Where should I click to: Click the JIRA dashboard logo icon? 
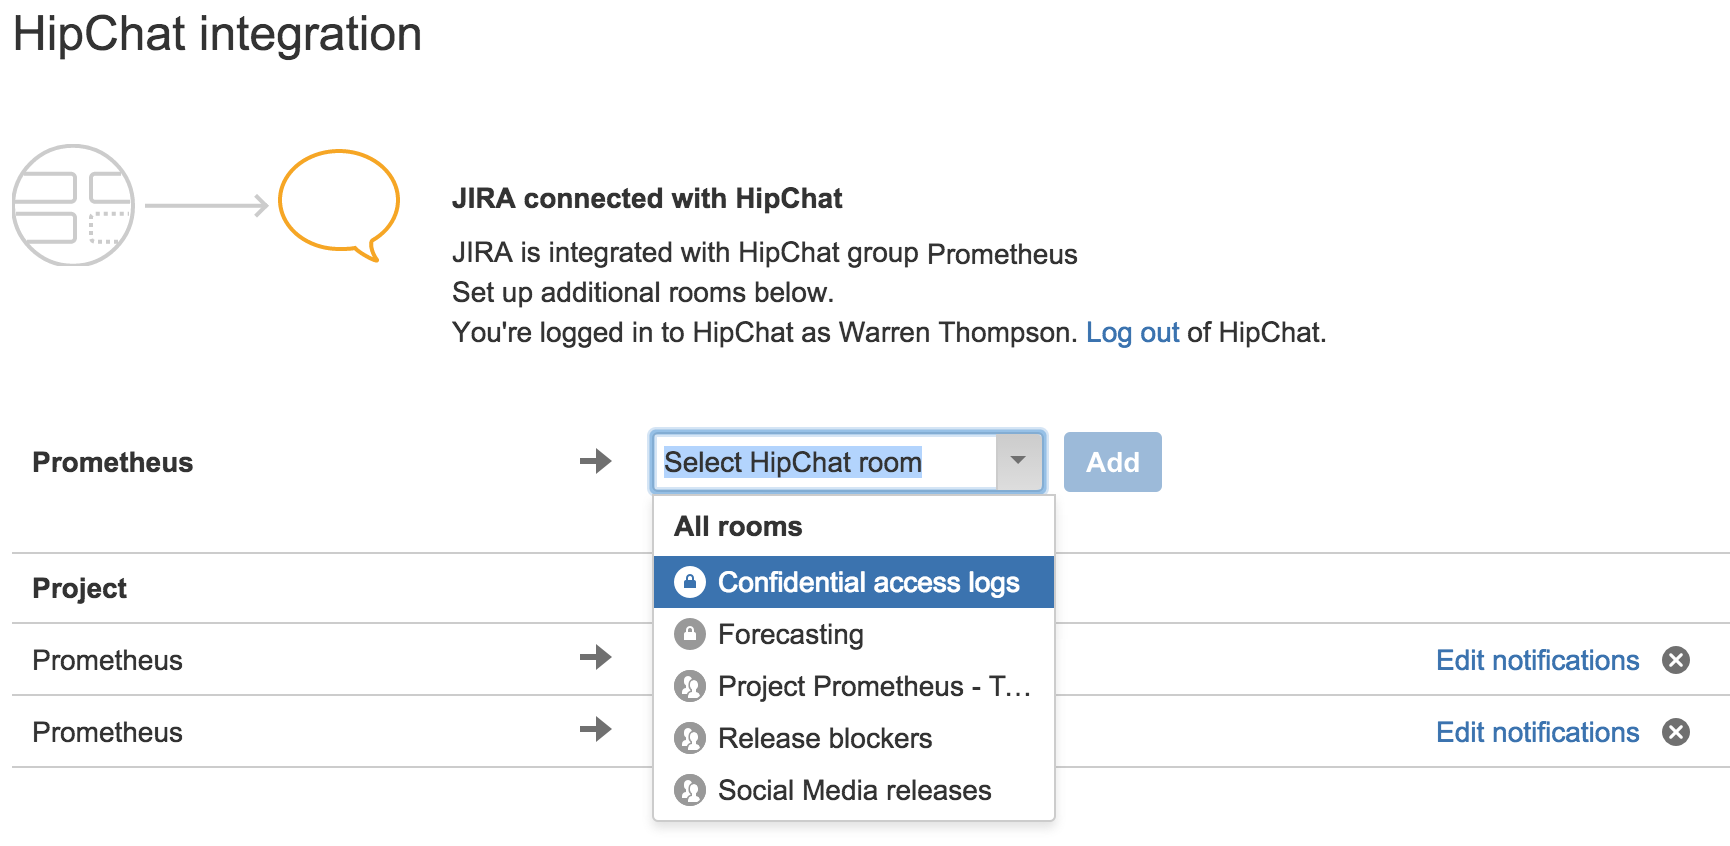pos(73,205)
